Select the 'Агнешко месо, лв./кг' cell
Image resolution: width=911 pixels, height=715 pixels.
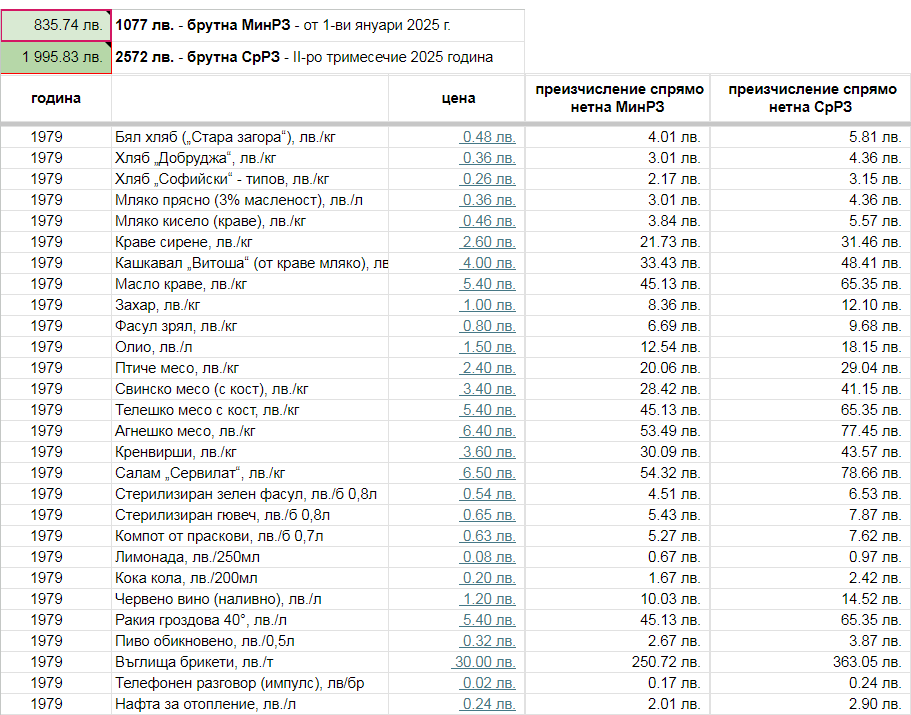click(250, 431)
